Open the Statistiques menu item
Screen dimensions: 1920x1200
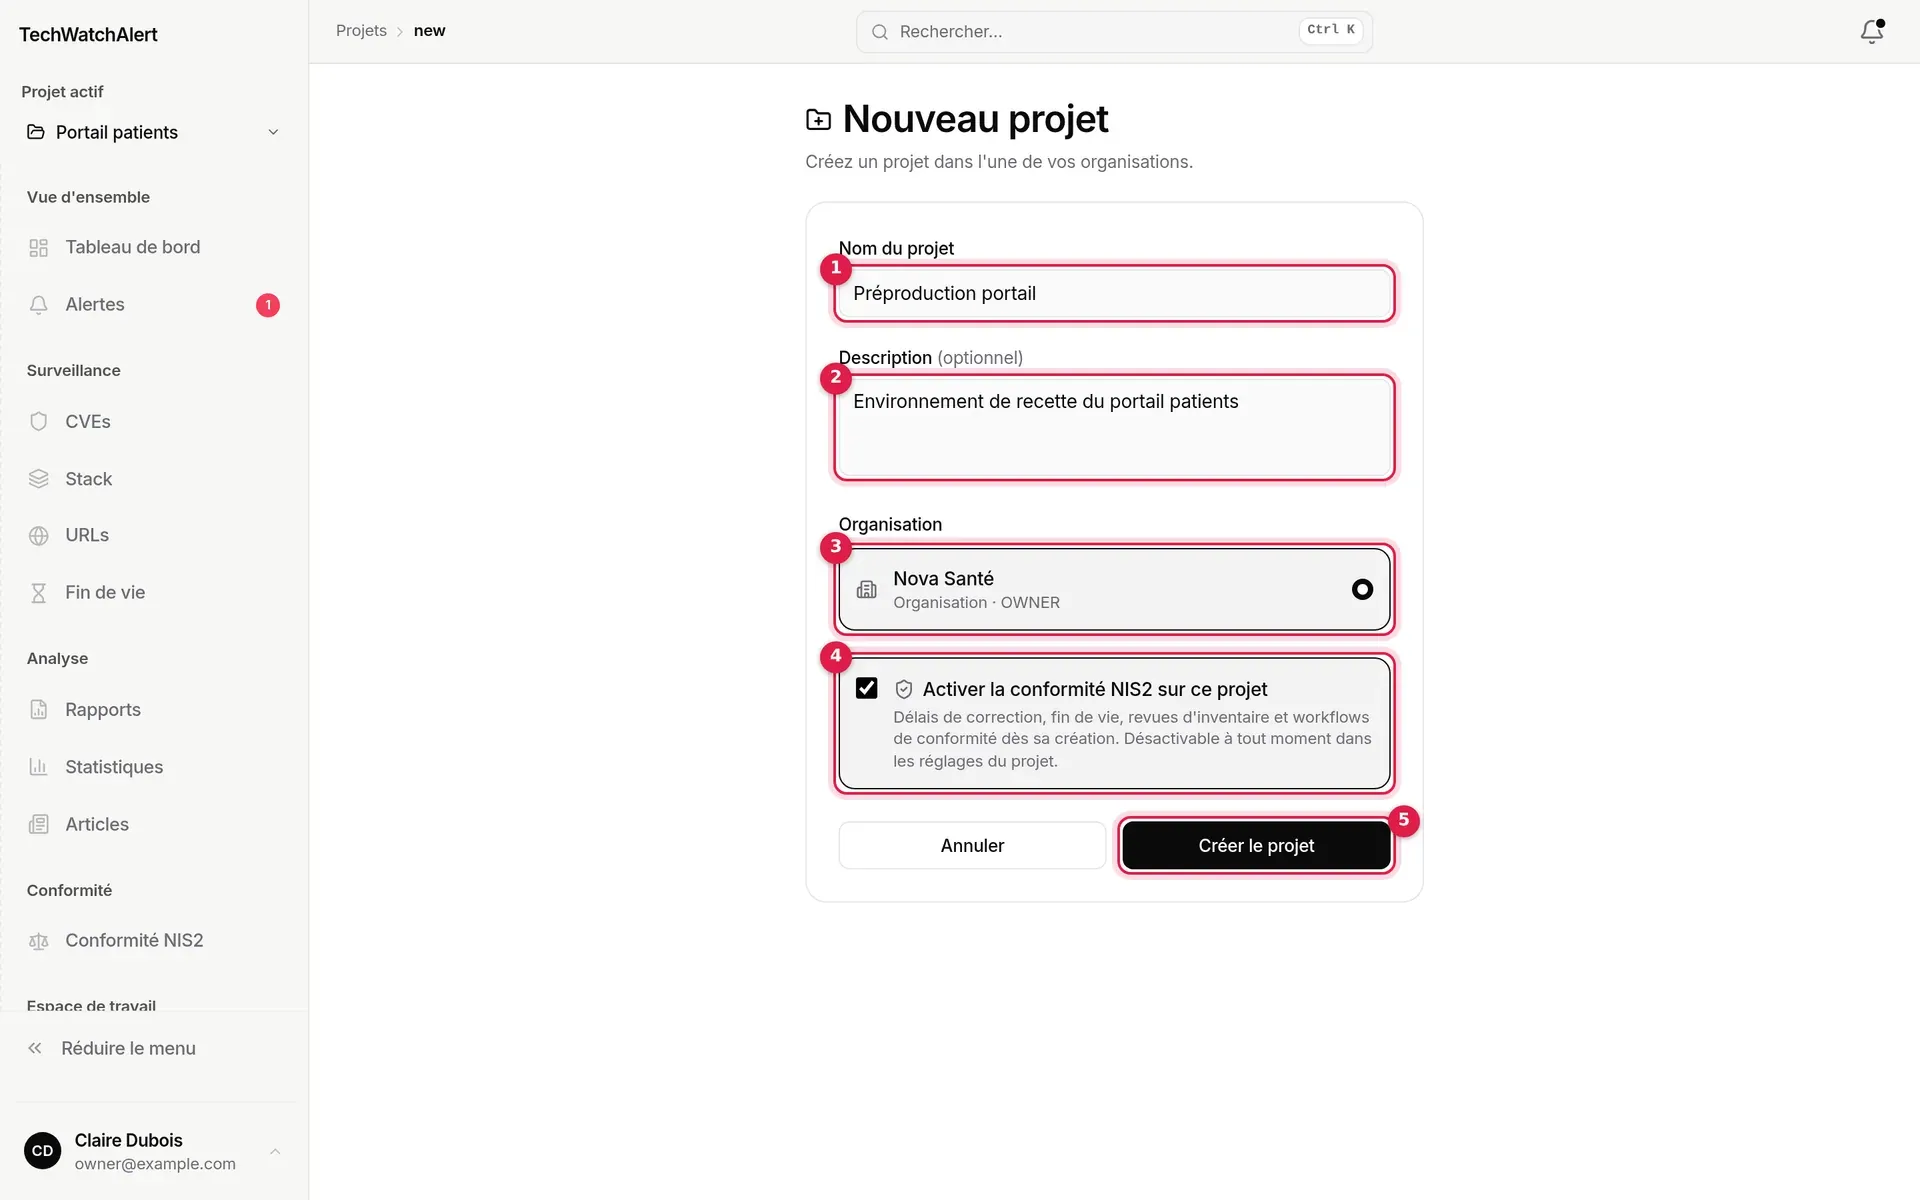pyautogui.click(x=154, y=767)
